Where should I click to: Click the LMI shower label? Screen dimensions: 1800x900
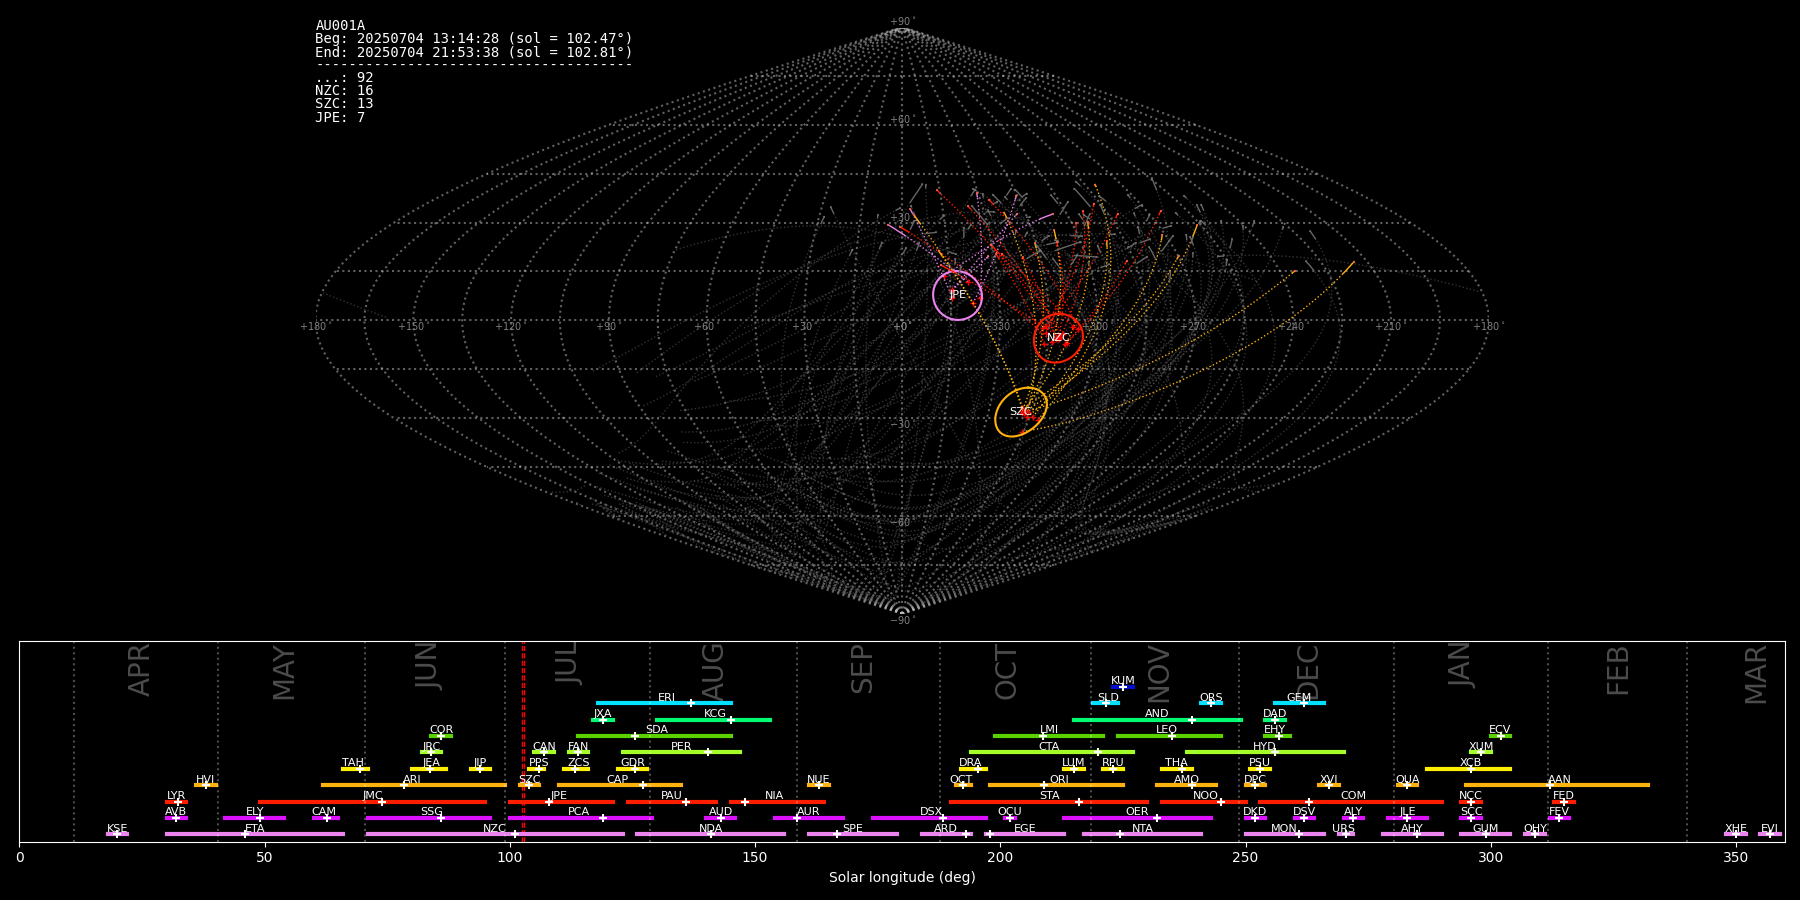[x=1049, y=730]
